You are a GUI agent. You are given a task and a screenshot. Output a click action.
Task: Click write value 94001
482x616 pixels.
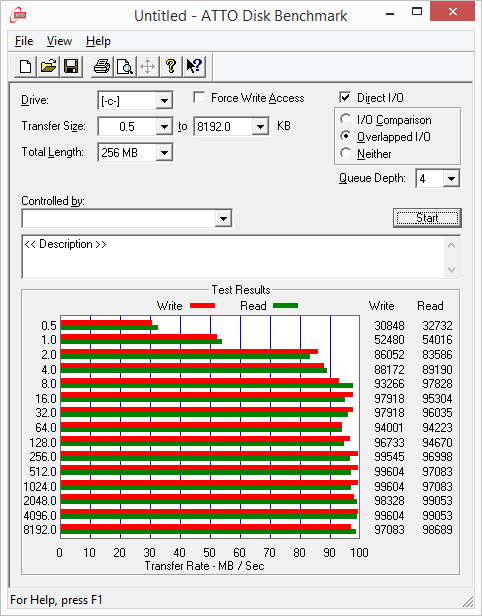(x=389, y=427)
